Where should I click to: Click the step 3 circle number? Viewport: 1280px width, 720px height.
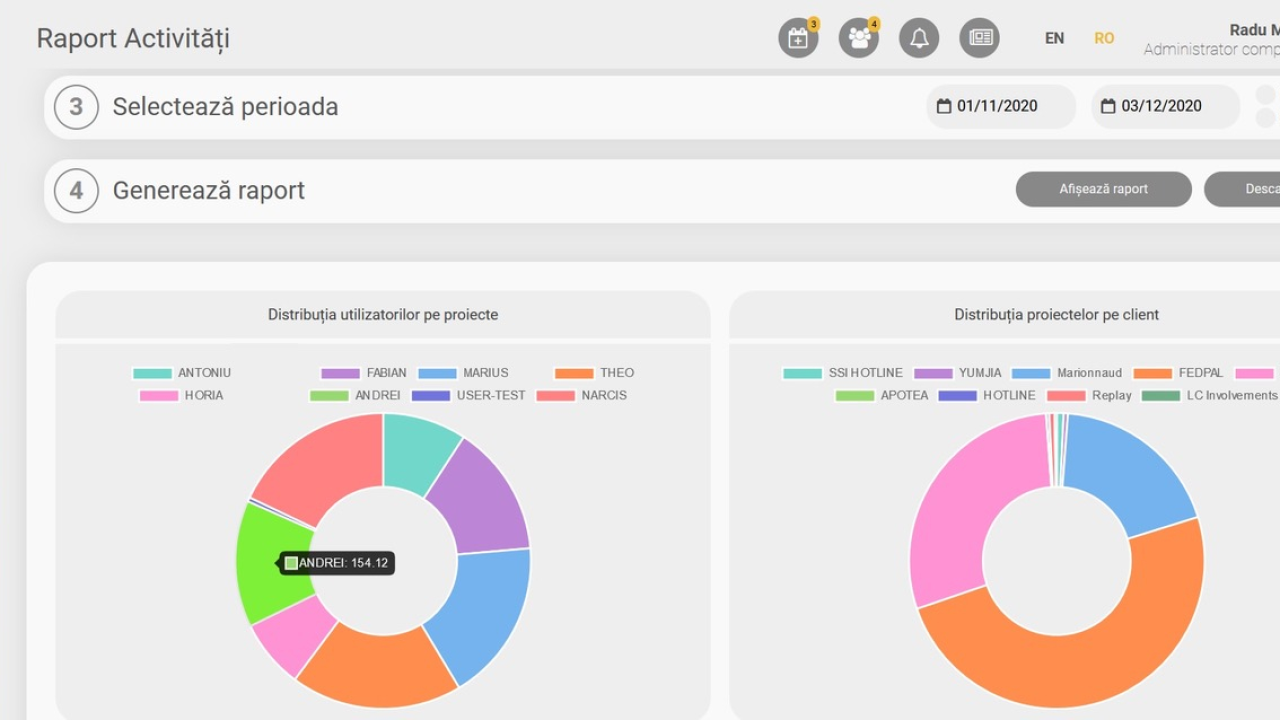pos(76,107)
